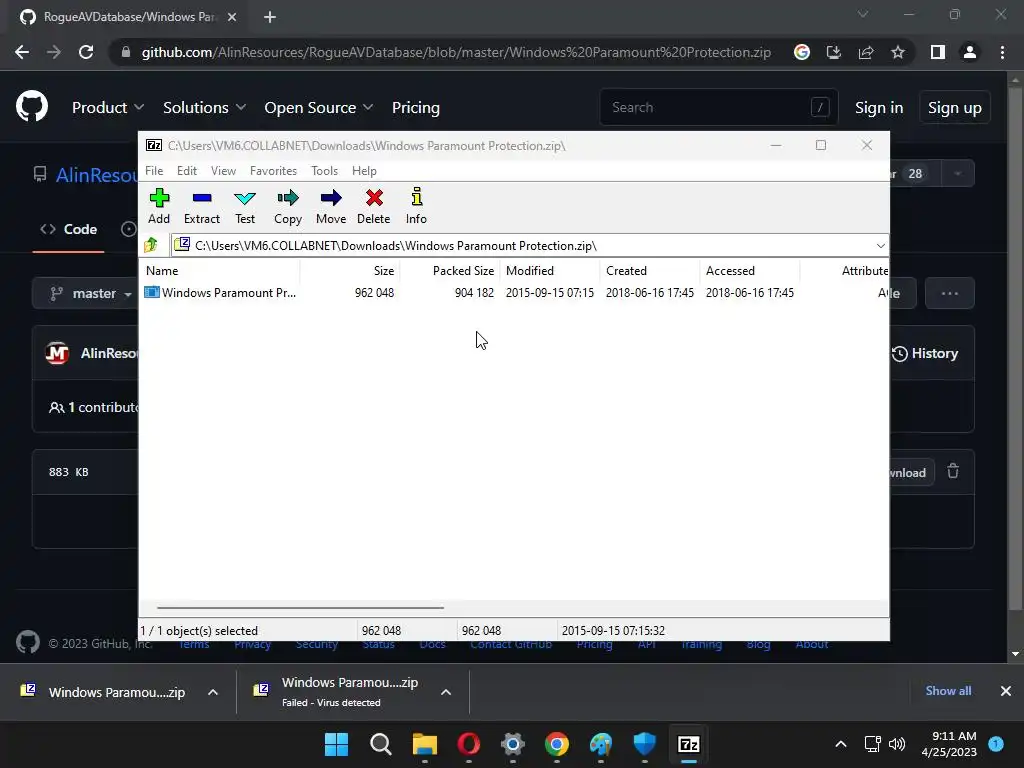
Task: Sort by the Created column header
Action: [x=650, y=270]
